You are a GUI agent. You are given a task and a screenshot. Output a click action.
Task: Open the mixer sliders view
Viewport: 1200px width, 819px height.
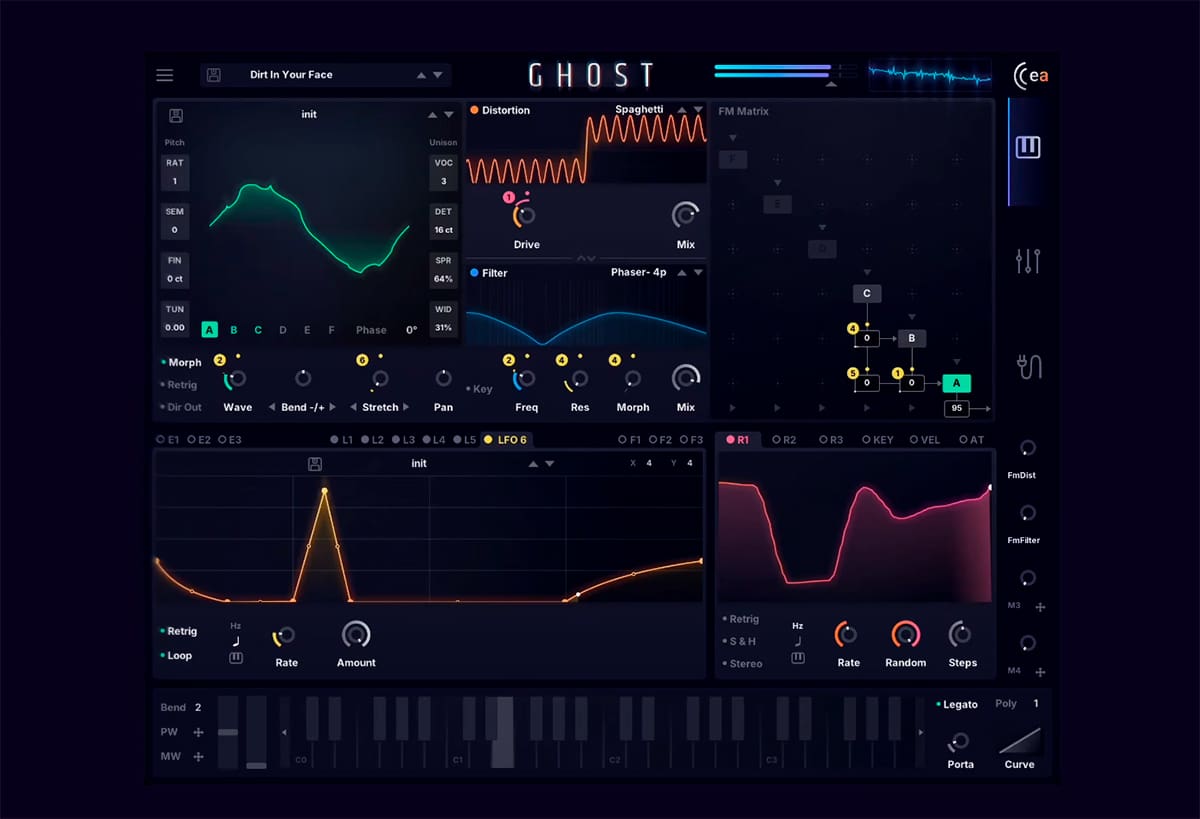point(1028,261)
